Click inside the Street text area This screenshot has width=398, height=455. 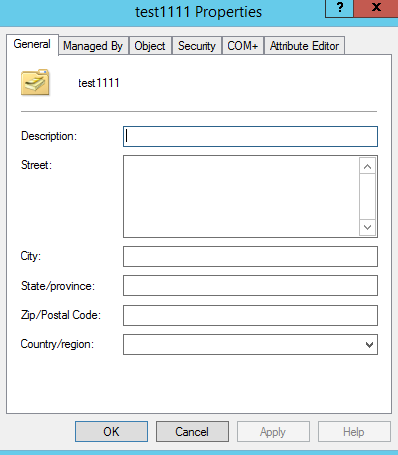click(x=241, y=196)
